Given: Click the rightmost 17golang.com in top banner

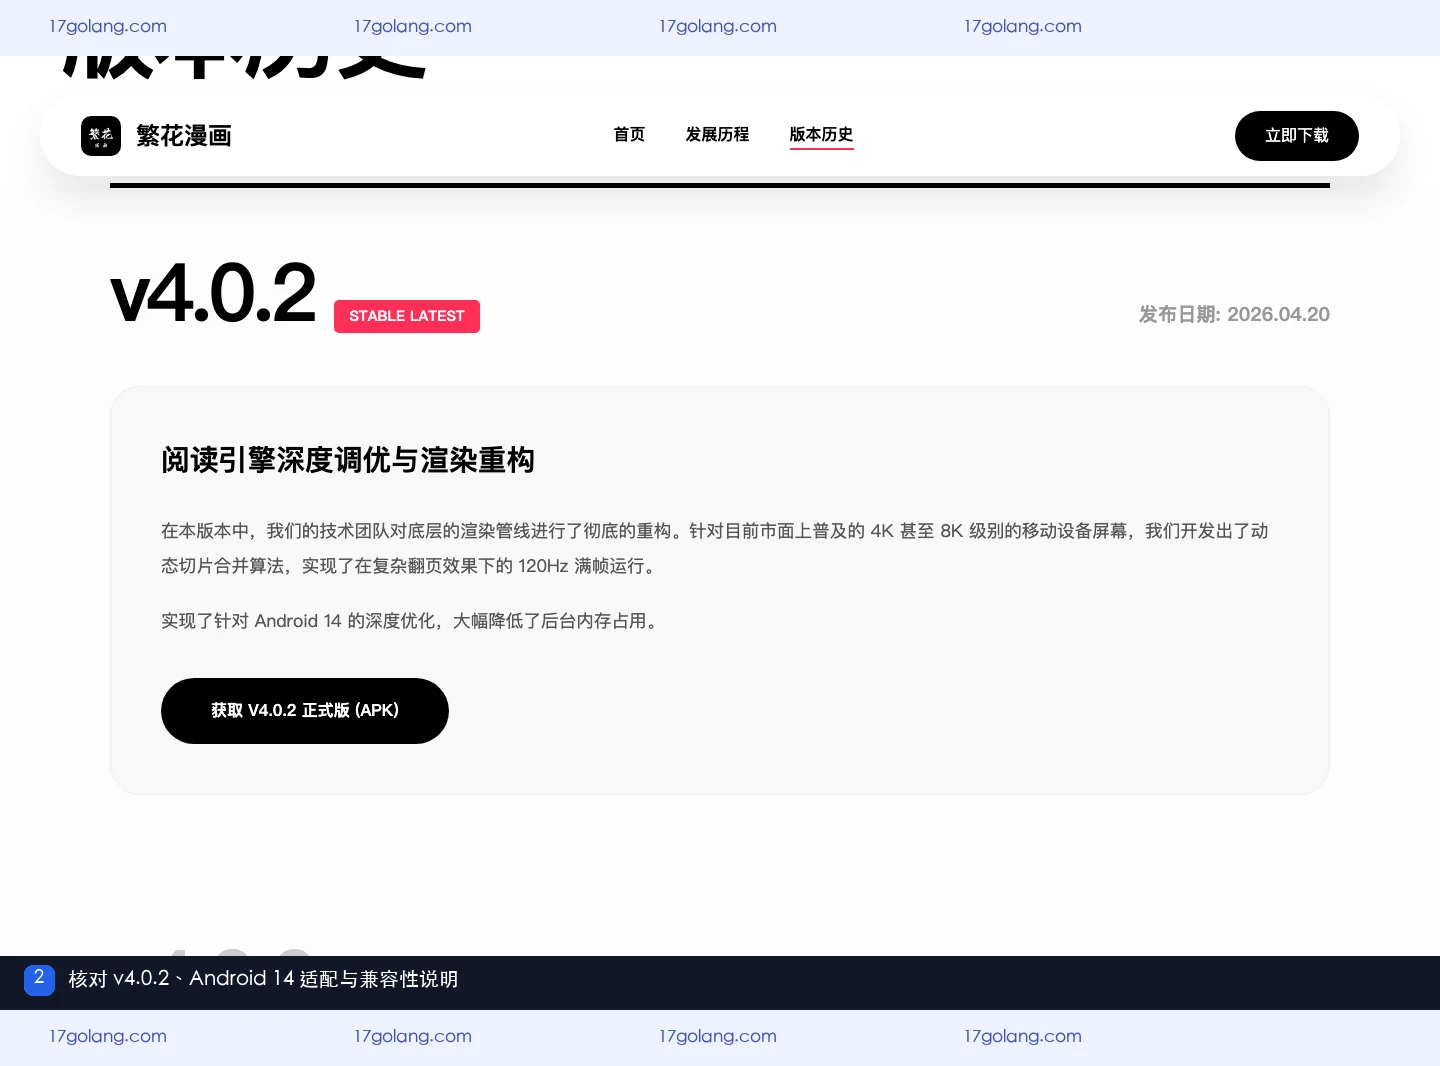Looking at the screenshot, I should coord(1023,26).
